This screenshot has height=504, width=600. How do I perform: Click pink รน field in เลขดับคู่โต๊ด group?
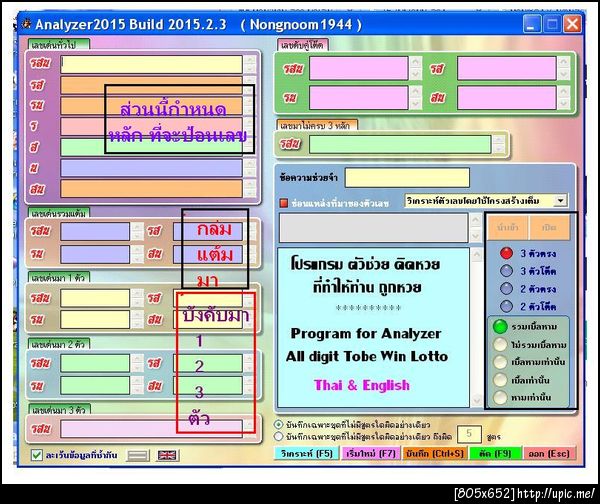tap(359, 98)
